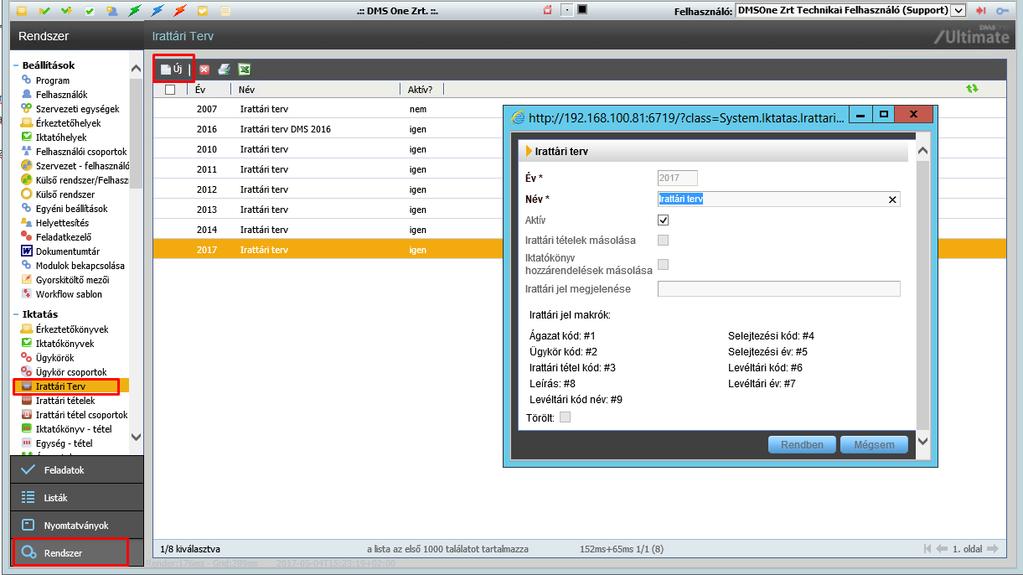Open Iktatóhelyek in sidebar
The height and width of the screenshot is (575, 1023).
[x=61, y=138]
